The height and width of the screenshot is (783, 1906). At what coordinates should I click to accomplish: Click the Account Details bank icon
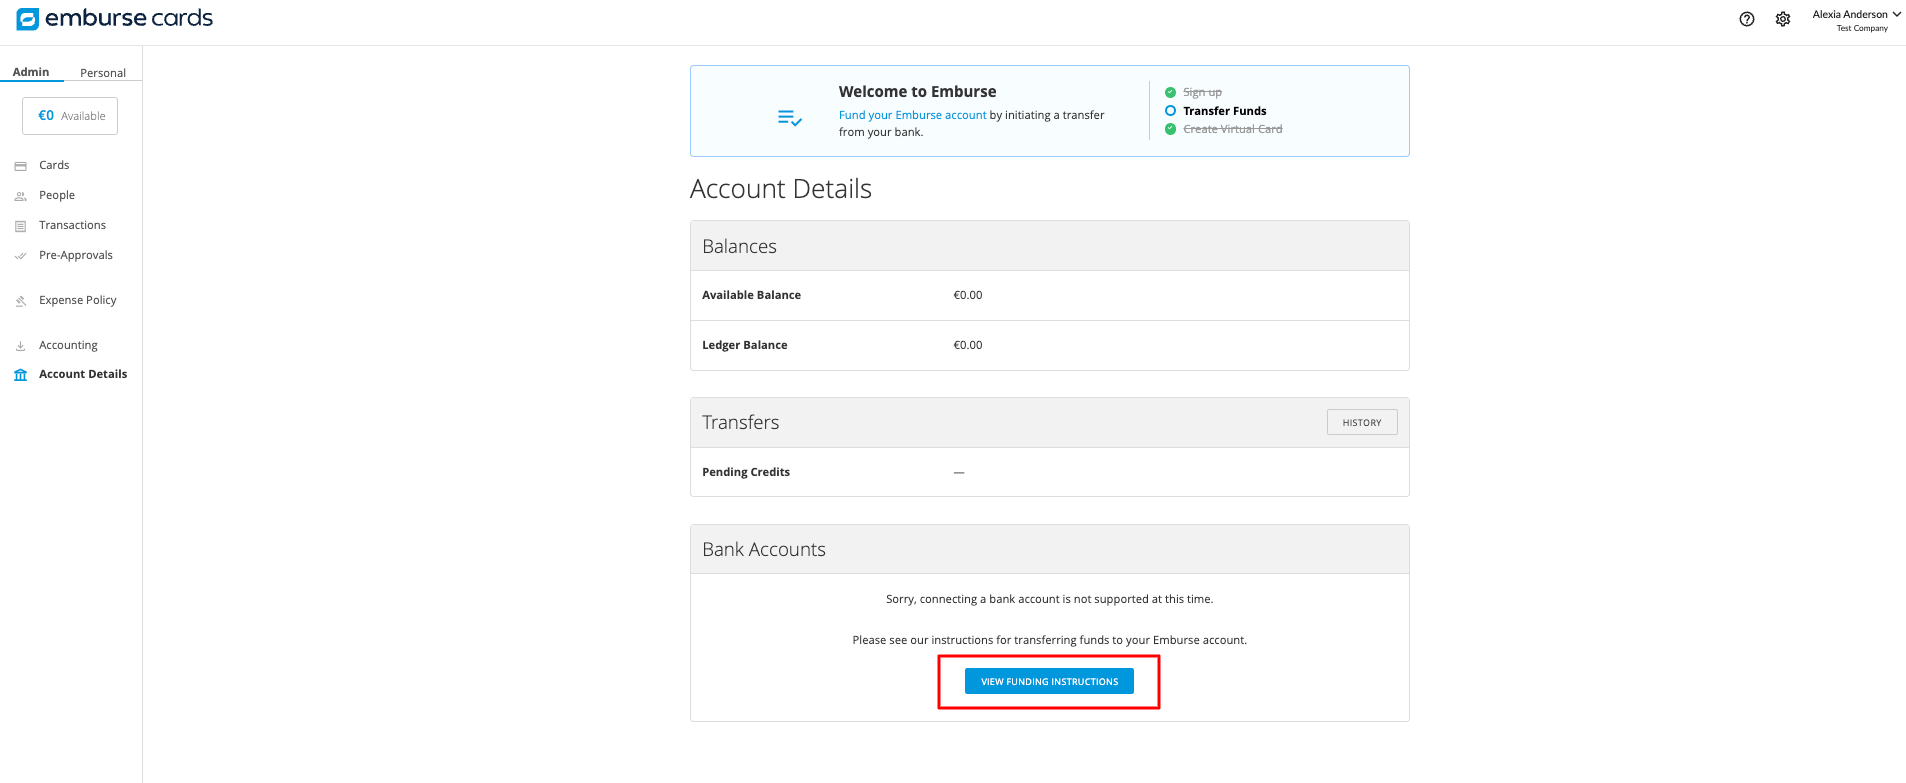point(20,375)
